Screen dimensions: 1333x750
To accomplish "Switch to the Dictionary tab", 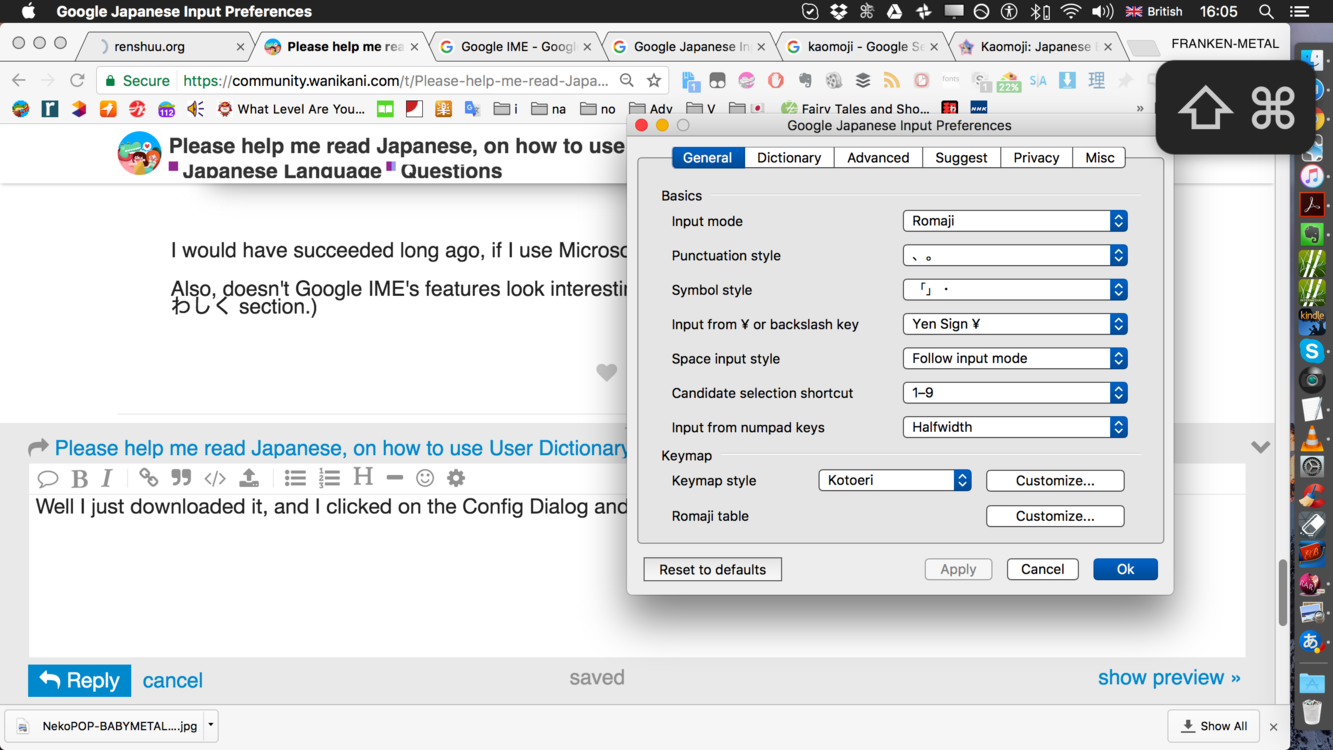I will (789, 158).
